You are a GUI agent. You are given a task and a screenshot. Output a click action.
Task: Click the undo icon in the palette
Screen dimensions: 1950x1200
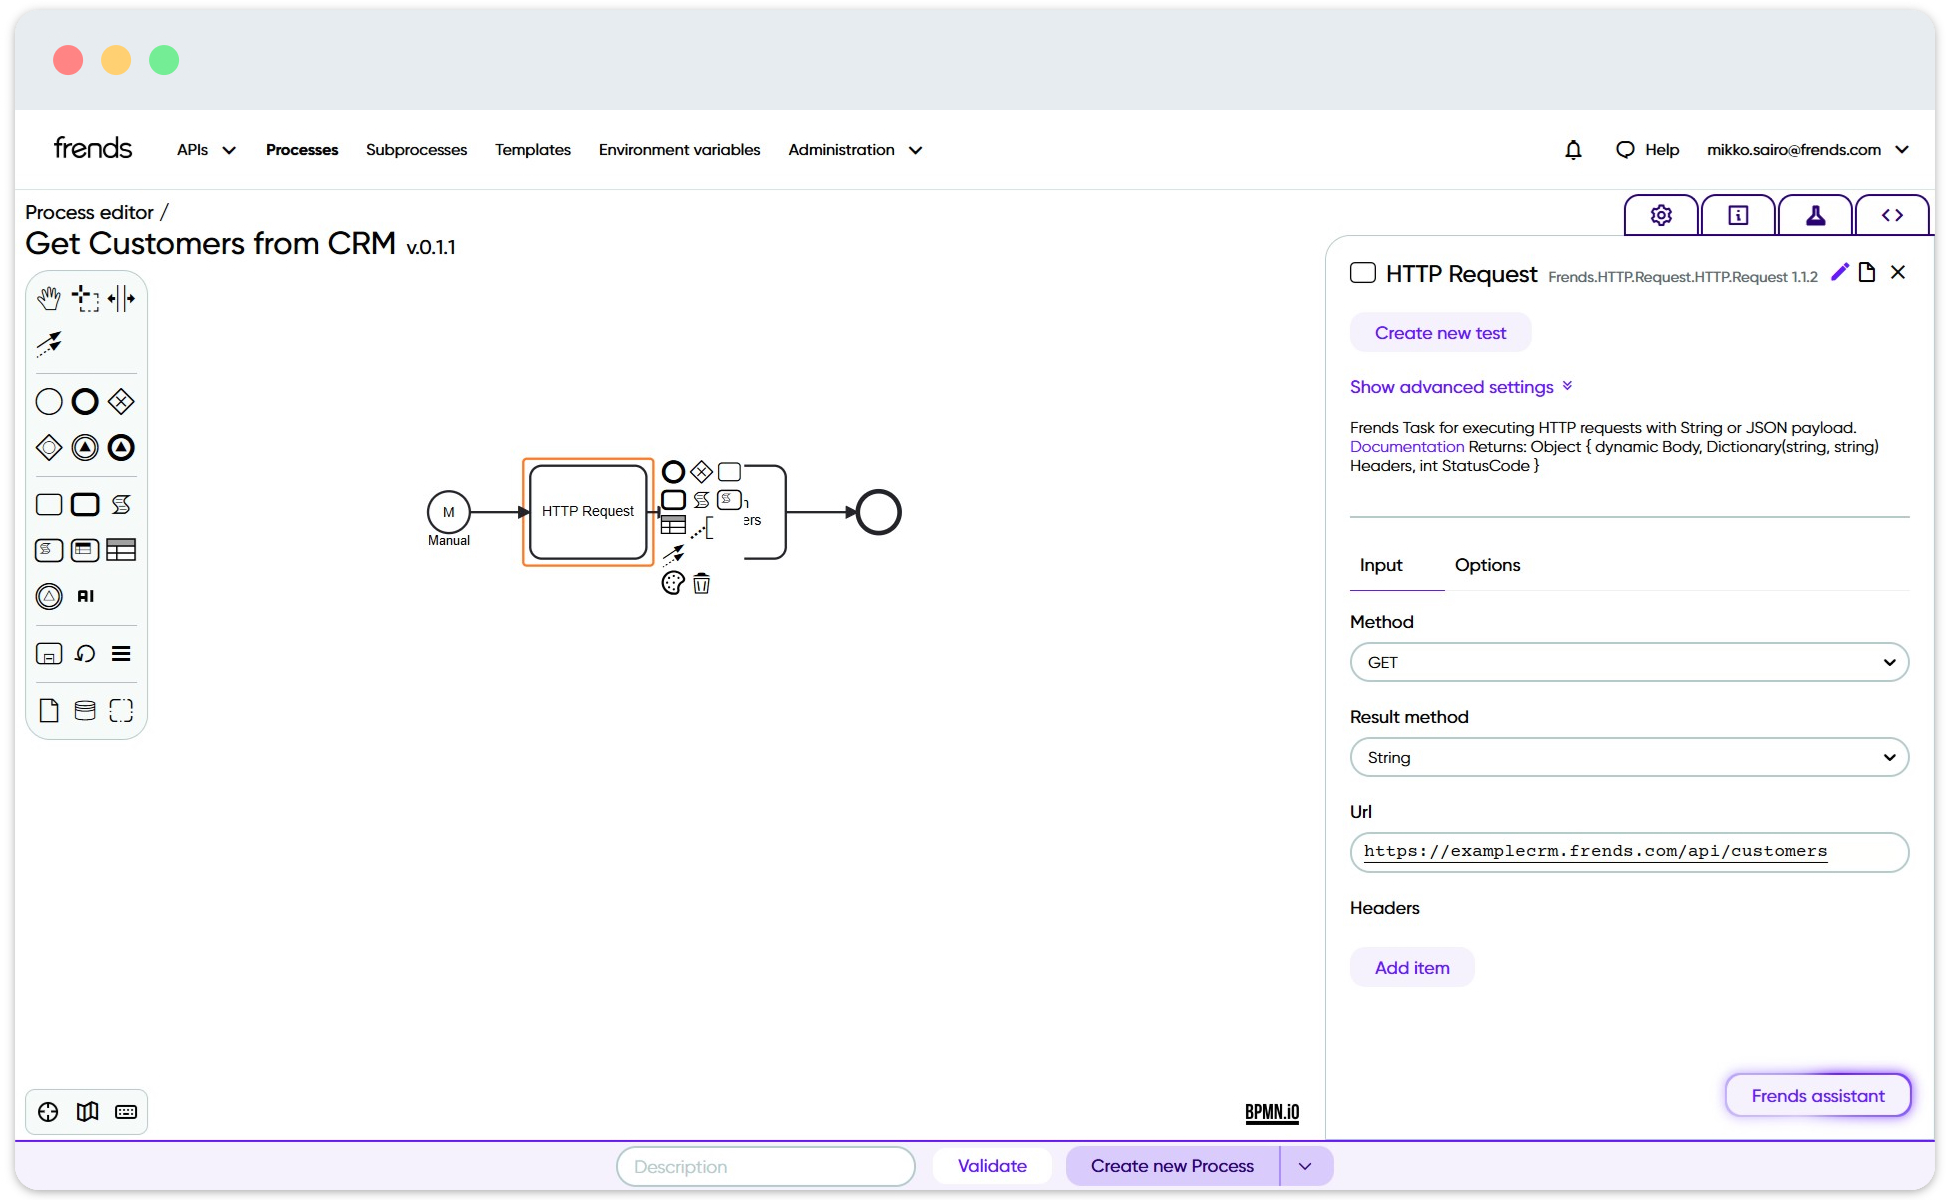coord(85,653)
